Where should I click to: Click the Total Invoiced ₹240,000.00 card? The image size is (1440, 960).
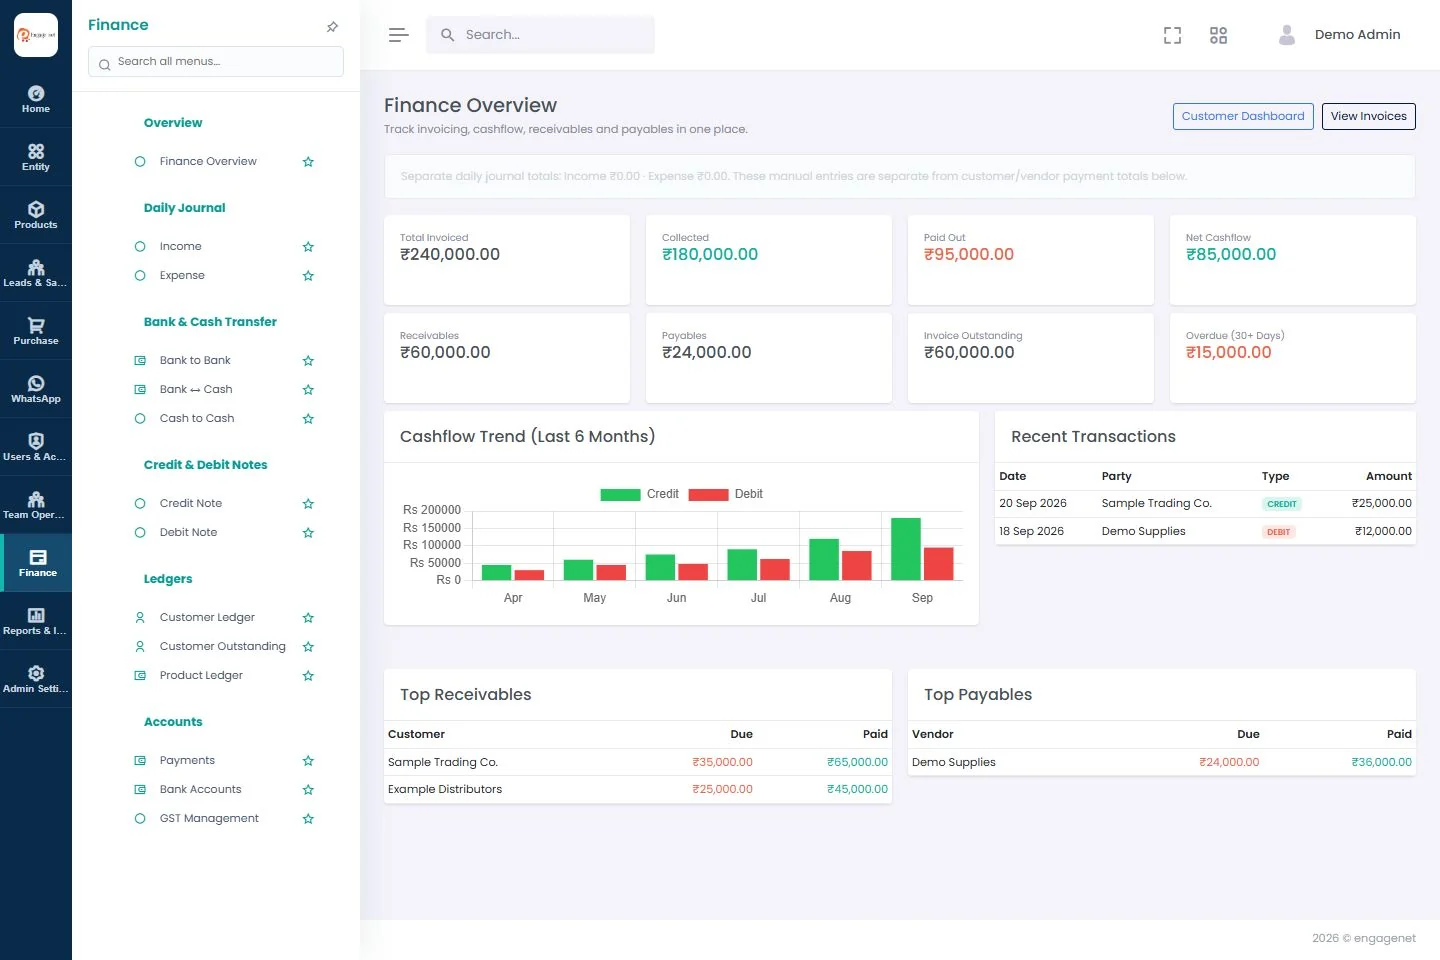[507, 260]
